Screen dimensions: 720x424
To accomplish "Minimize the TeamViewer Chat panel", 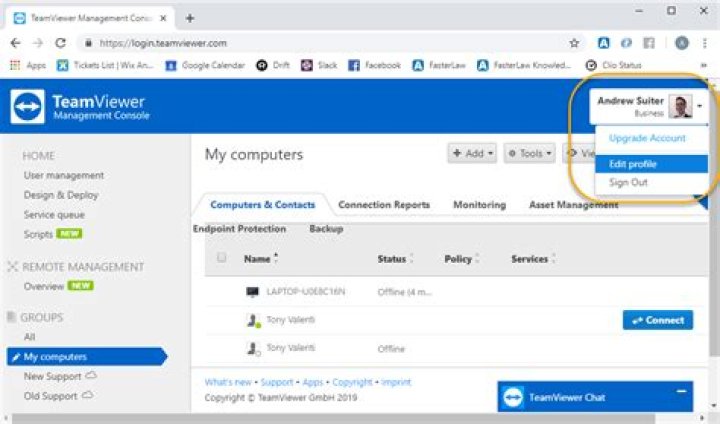I will coord(681,391).
